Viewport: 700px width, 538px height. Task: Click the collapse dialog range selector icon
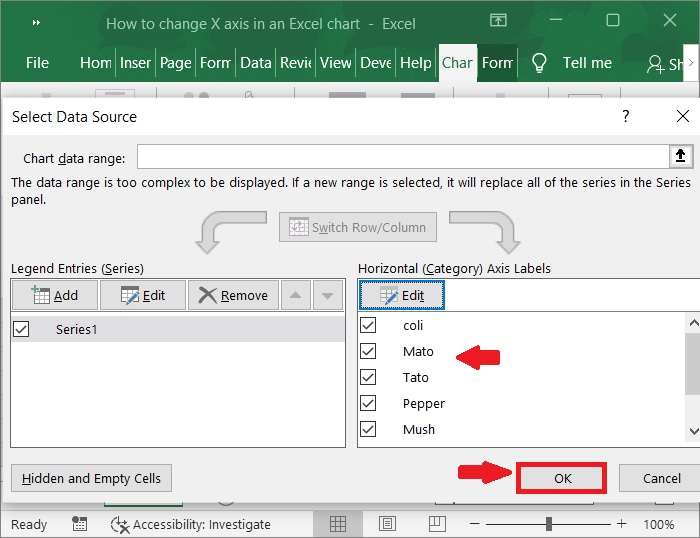[x=680, y=156]
